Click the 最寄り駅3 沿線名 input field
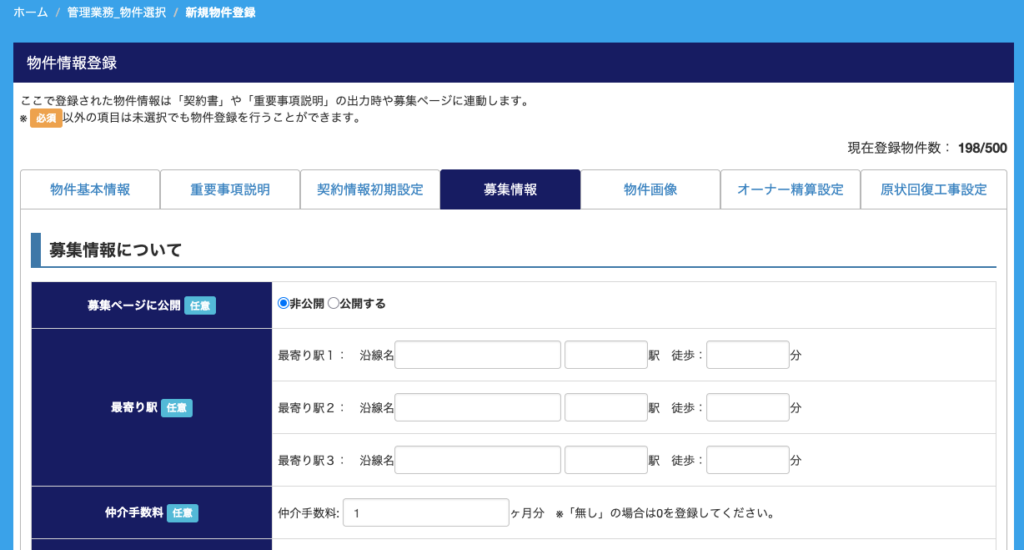The image size is (1024, 550). pos(477,460)
